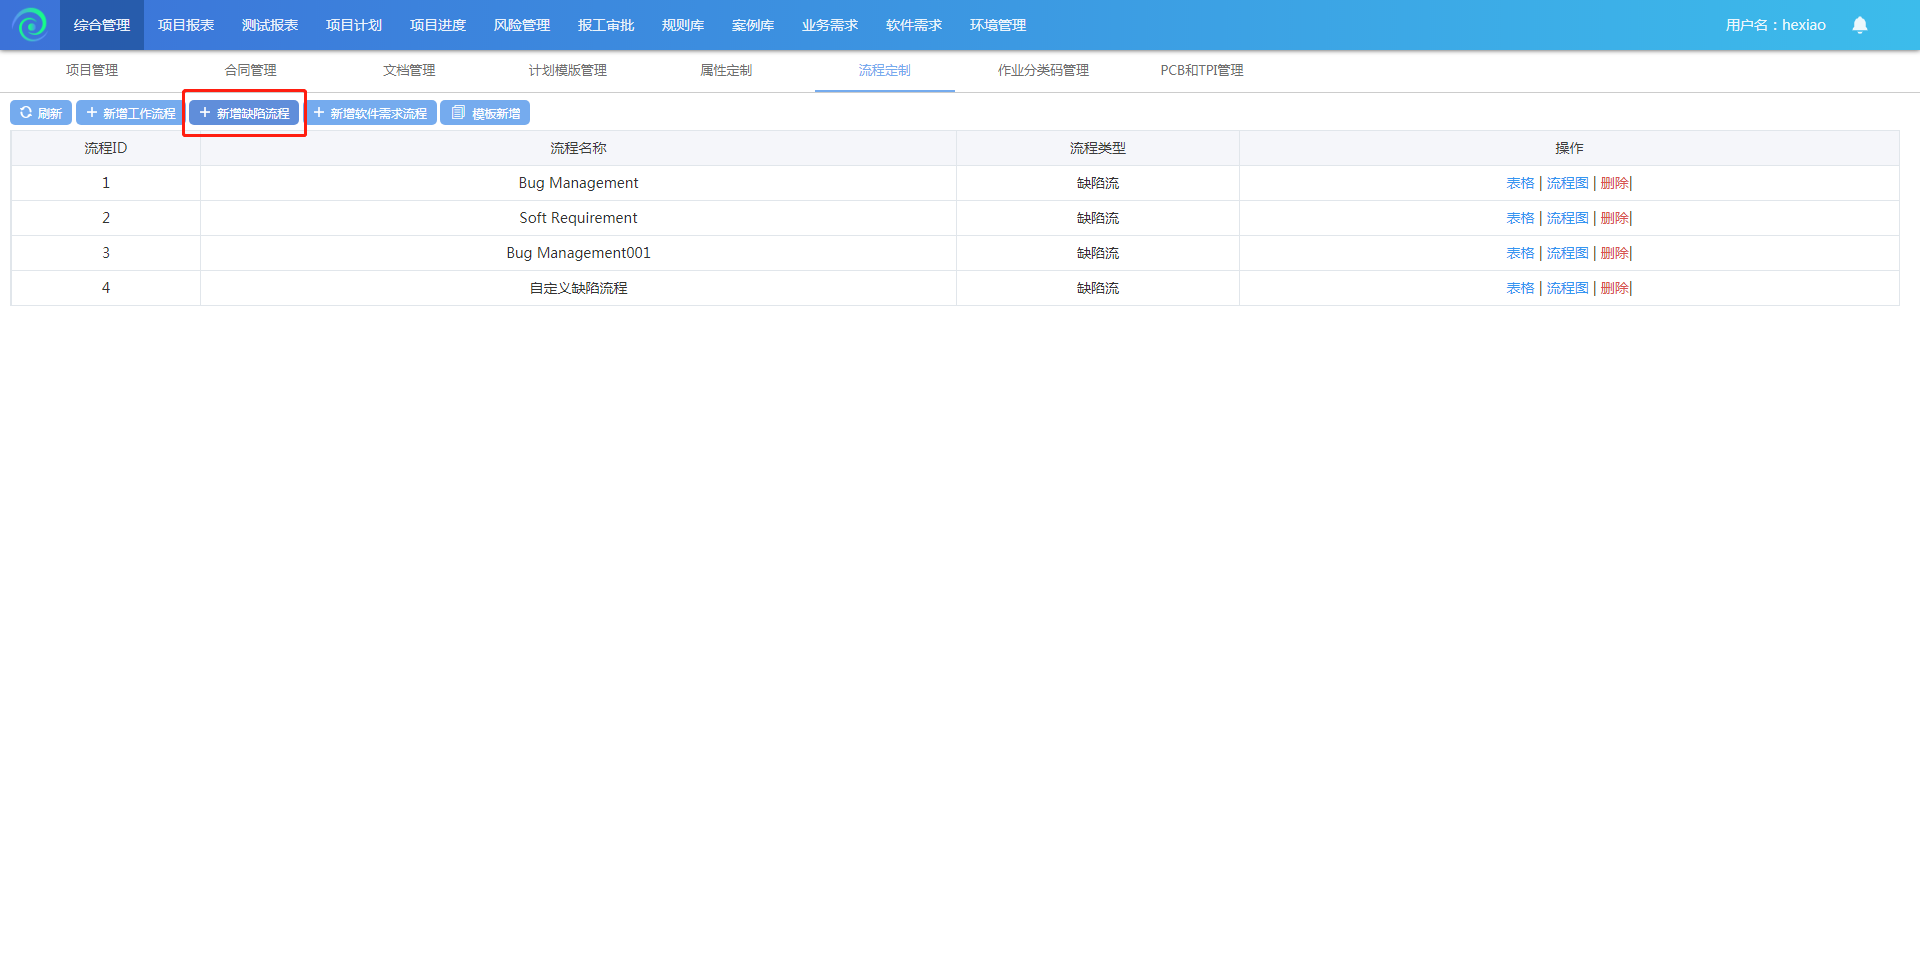Viewport: 1920px width, 967px height.
Task: Click the 流程名称 column header
Action: pyautogui.click(x=578, y=148)
